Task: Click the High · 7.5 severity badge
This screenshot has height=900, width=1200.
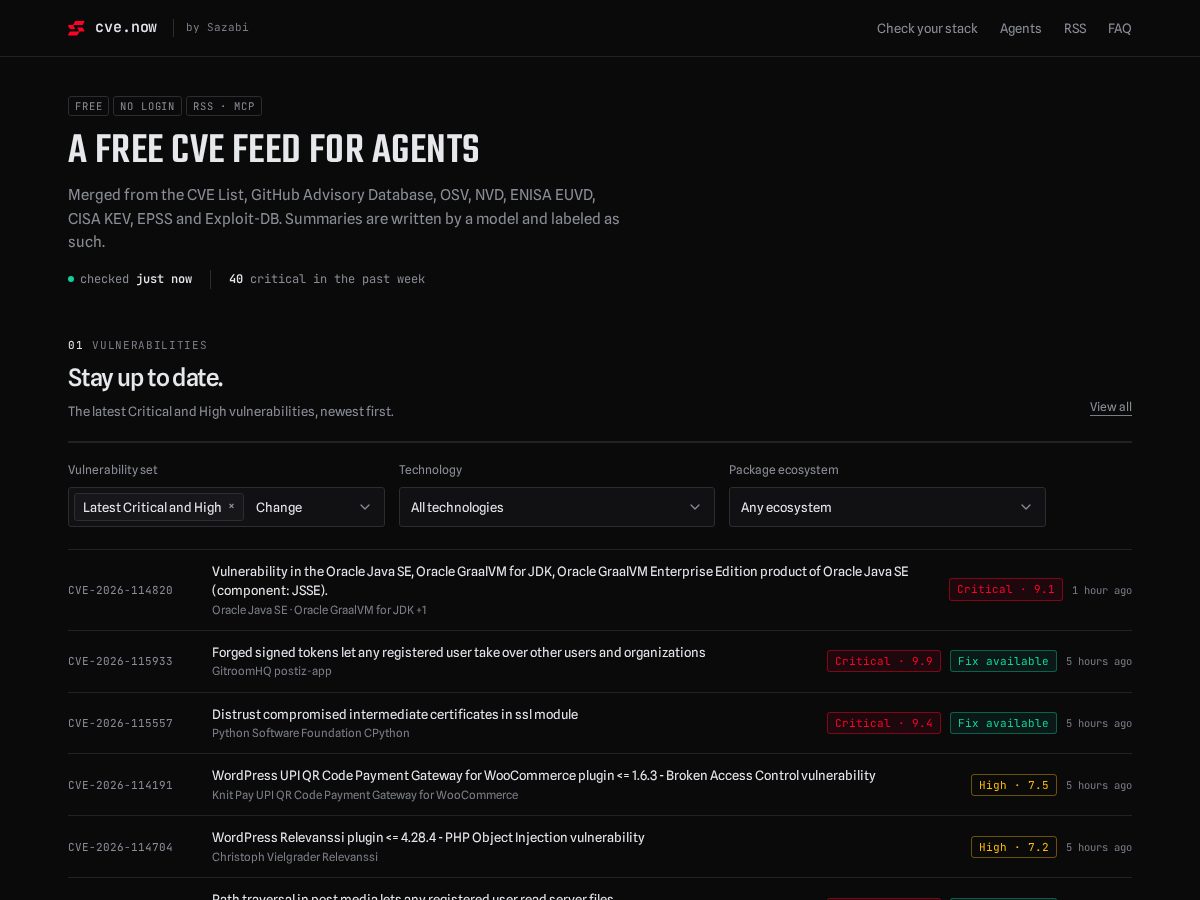Action: (x=1014, y=785)
